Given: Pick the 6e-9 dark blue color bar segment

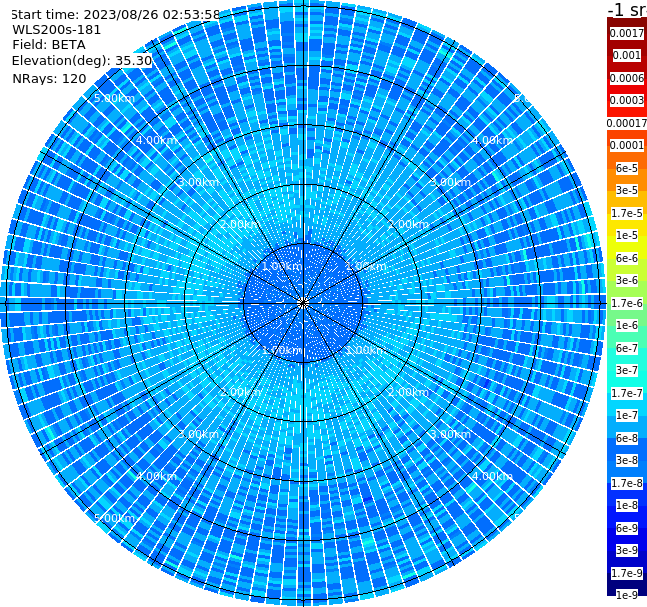Looking at the screenshot, I should [x=627, y=528].
